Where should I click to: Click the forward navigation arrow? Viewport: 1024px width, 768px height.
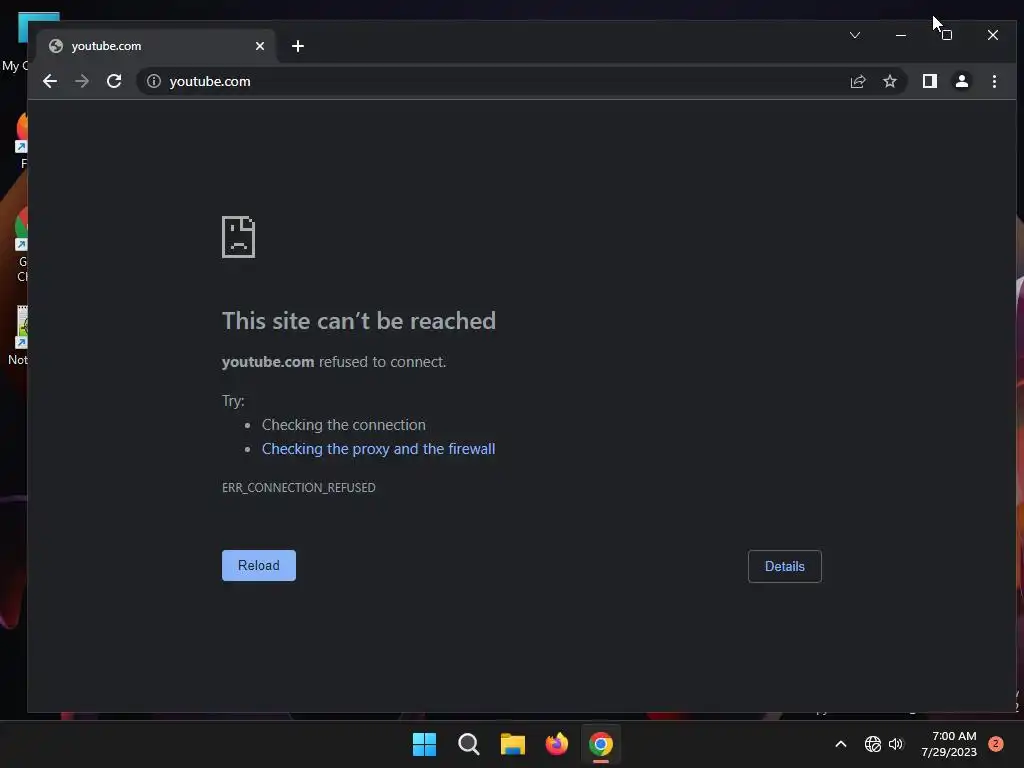[x=82, y=81]
